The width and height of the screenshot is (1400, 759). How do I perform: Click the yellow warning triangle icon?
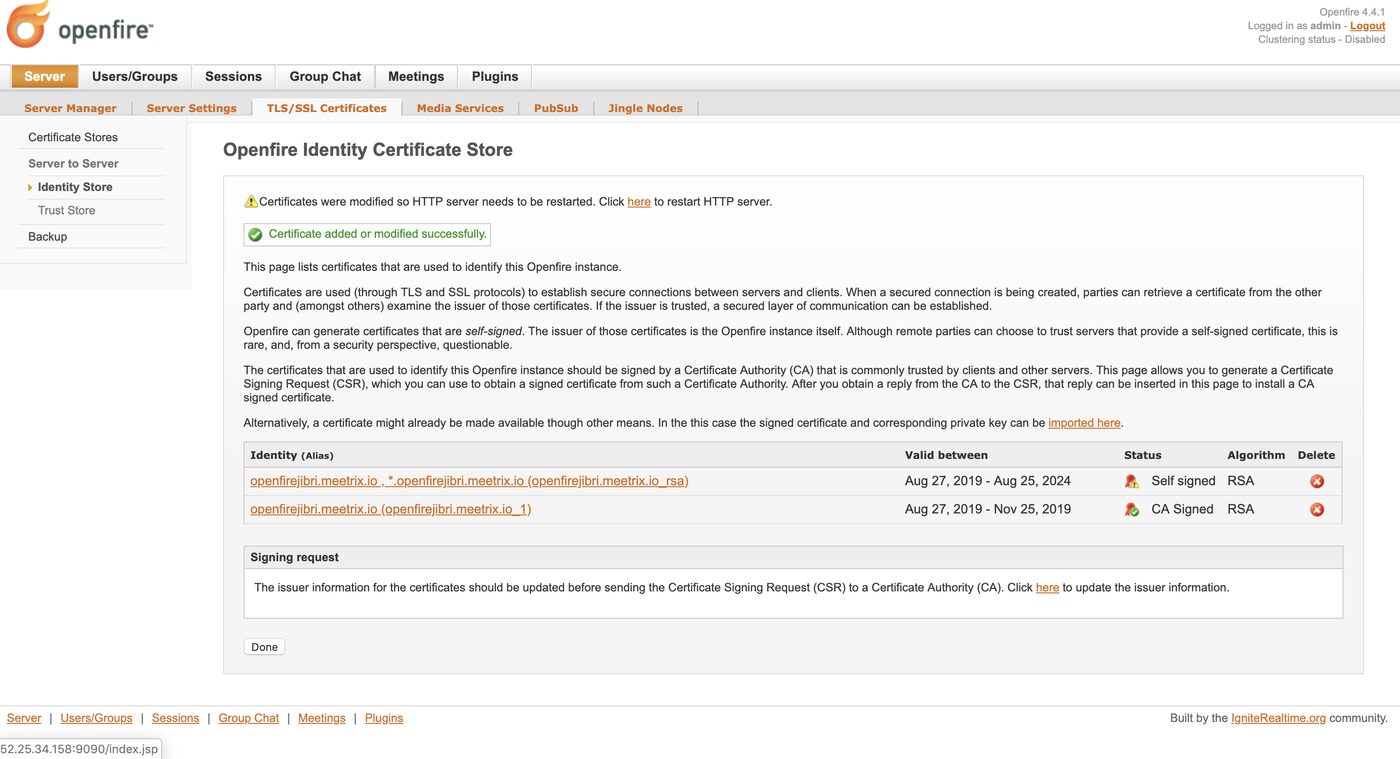[251, 202]
